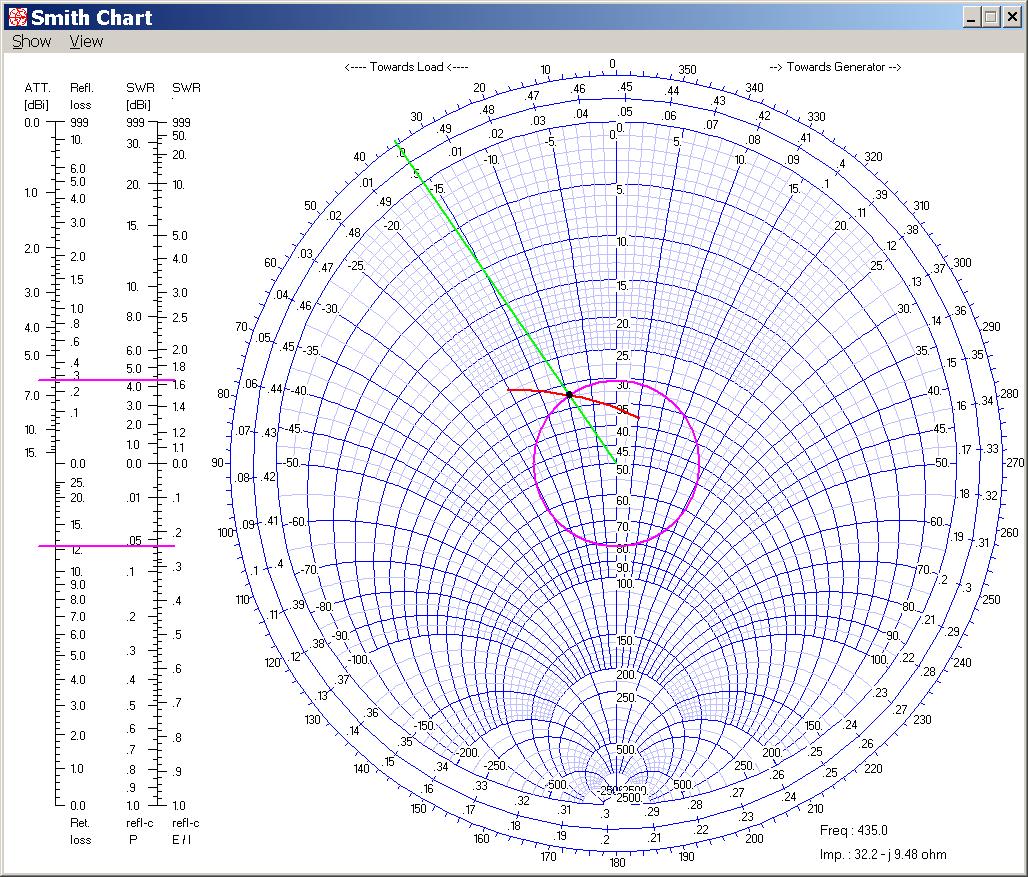1028x877 pixels.
Task: Click the "Towards Load" direction label
Action: [x=406, y=67]
